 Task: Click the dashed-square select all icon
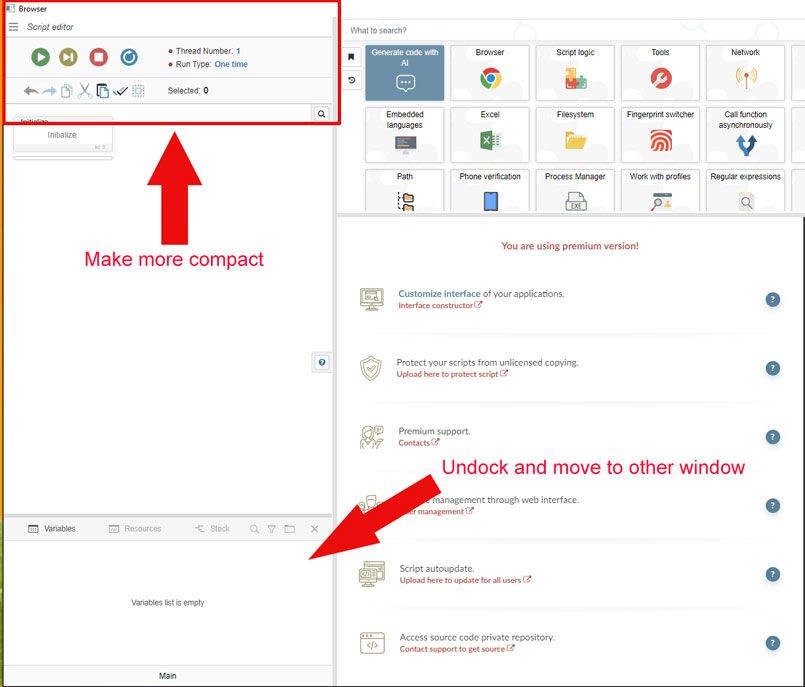pos(138,91)
